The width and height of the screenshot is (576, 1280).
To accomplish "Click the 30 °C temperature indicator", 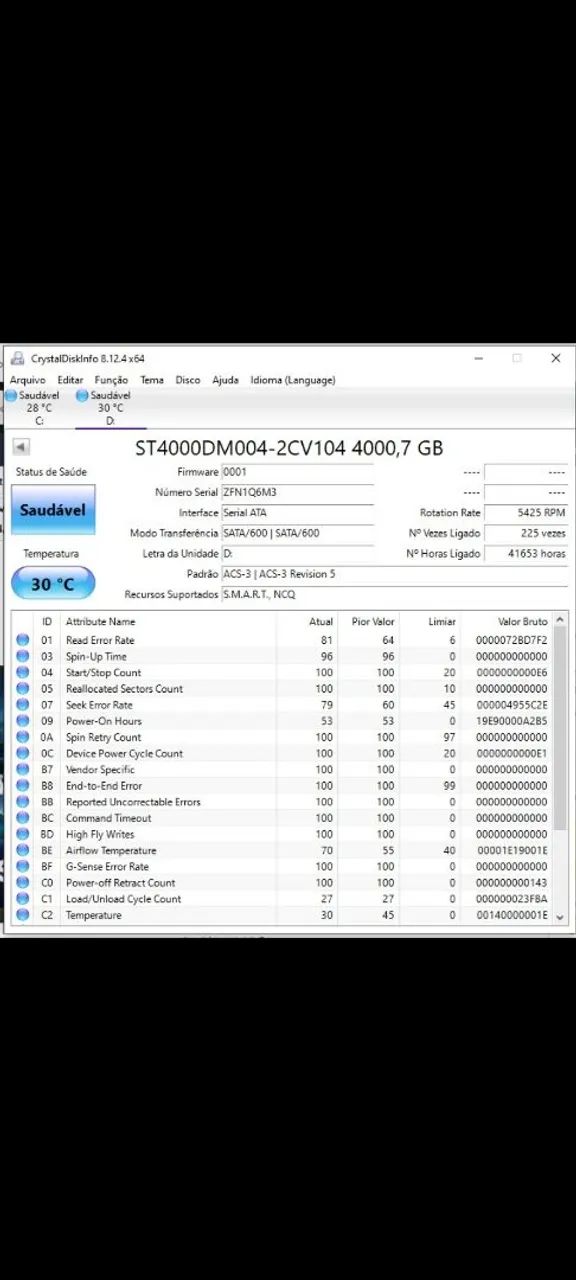I will pyautogui.click(x=53, y=583).
